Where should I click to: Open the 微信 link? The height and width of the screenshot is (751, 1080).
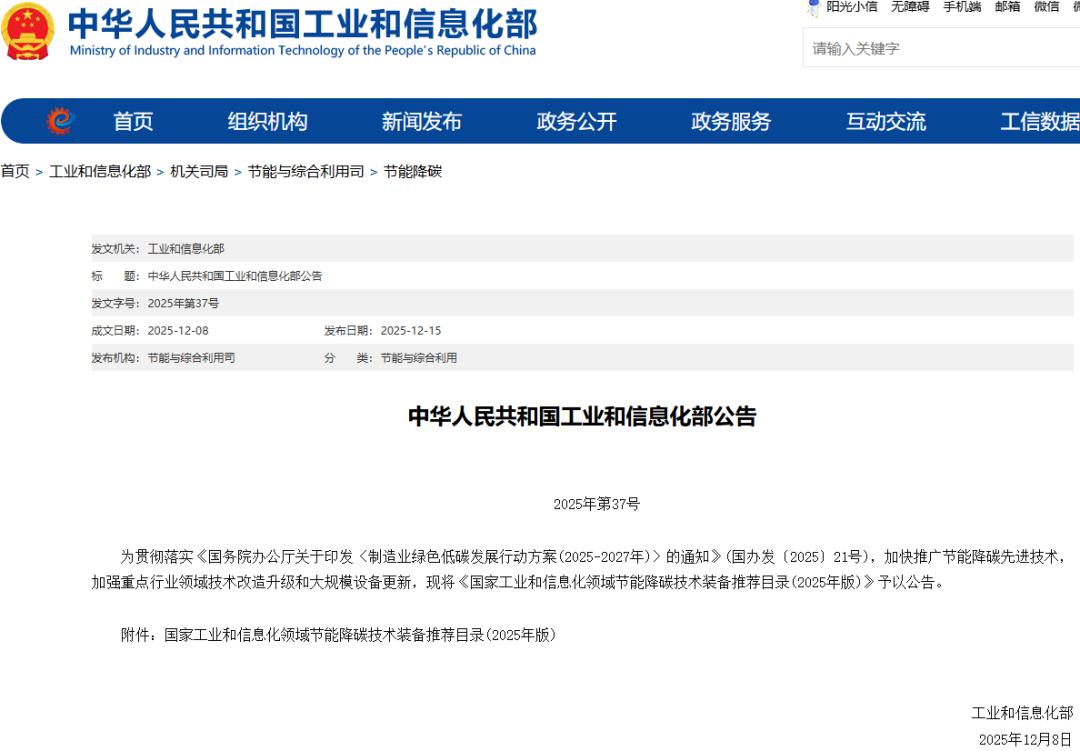1046,7
